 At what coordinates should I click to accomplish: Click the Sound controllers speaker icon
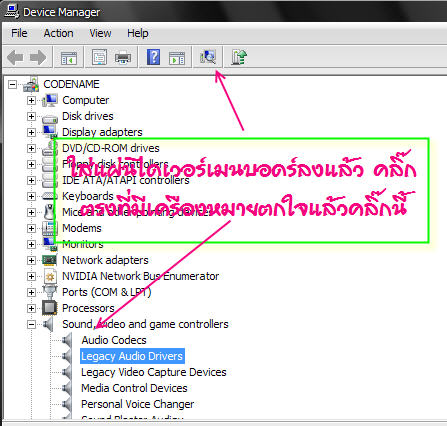49,324
